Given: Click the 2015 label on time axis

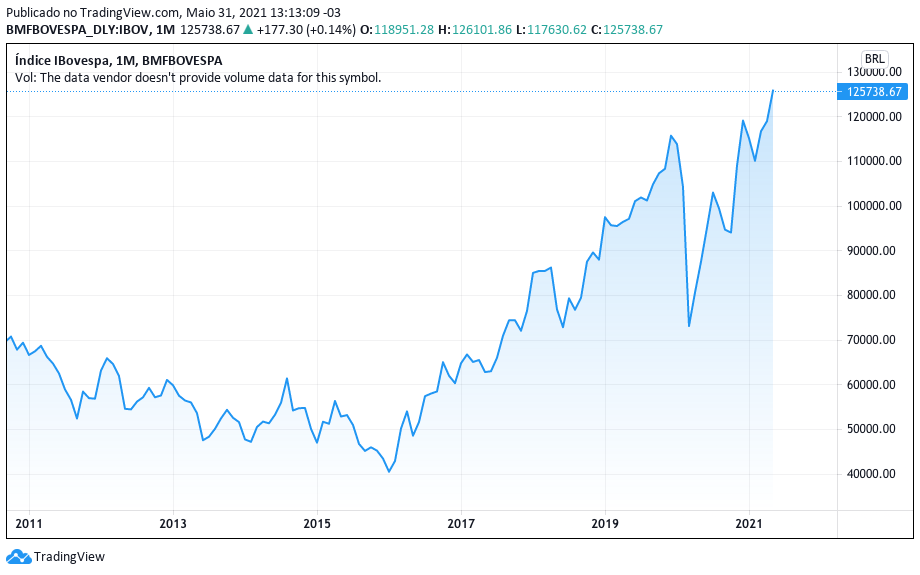Looking at the screenshot, I should tap(317, 523).
